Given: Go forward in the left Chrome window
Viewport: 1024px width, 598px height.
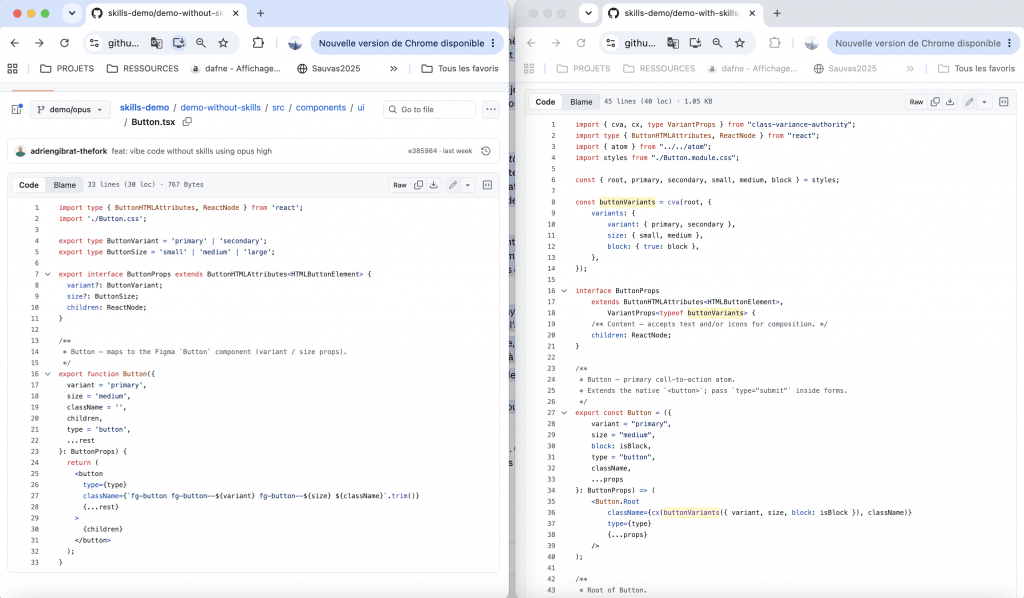Looking at the screenshot, I should (x=39, y=43).
